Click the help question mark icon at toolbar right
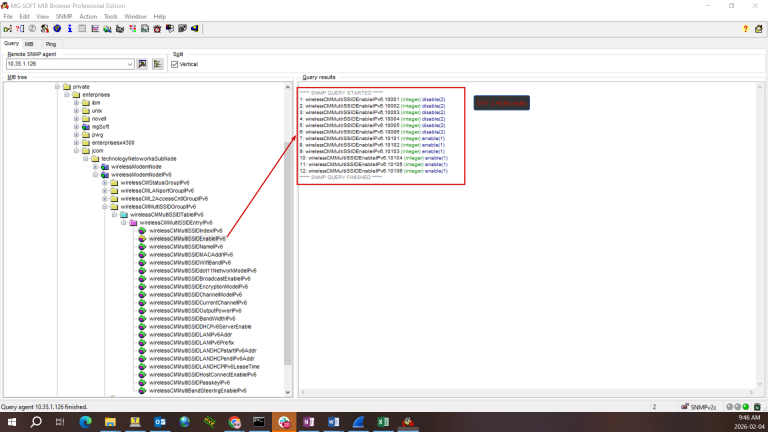768x432 pixels. pos(745,29)
